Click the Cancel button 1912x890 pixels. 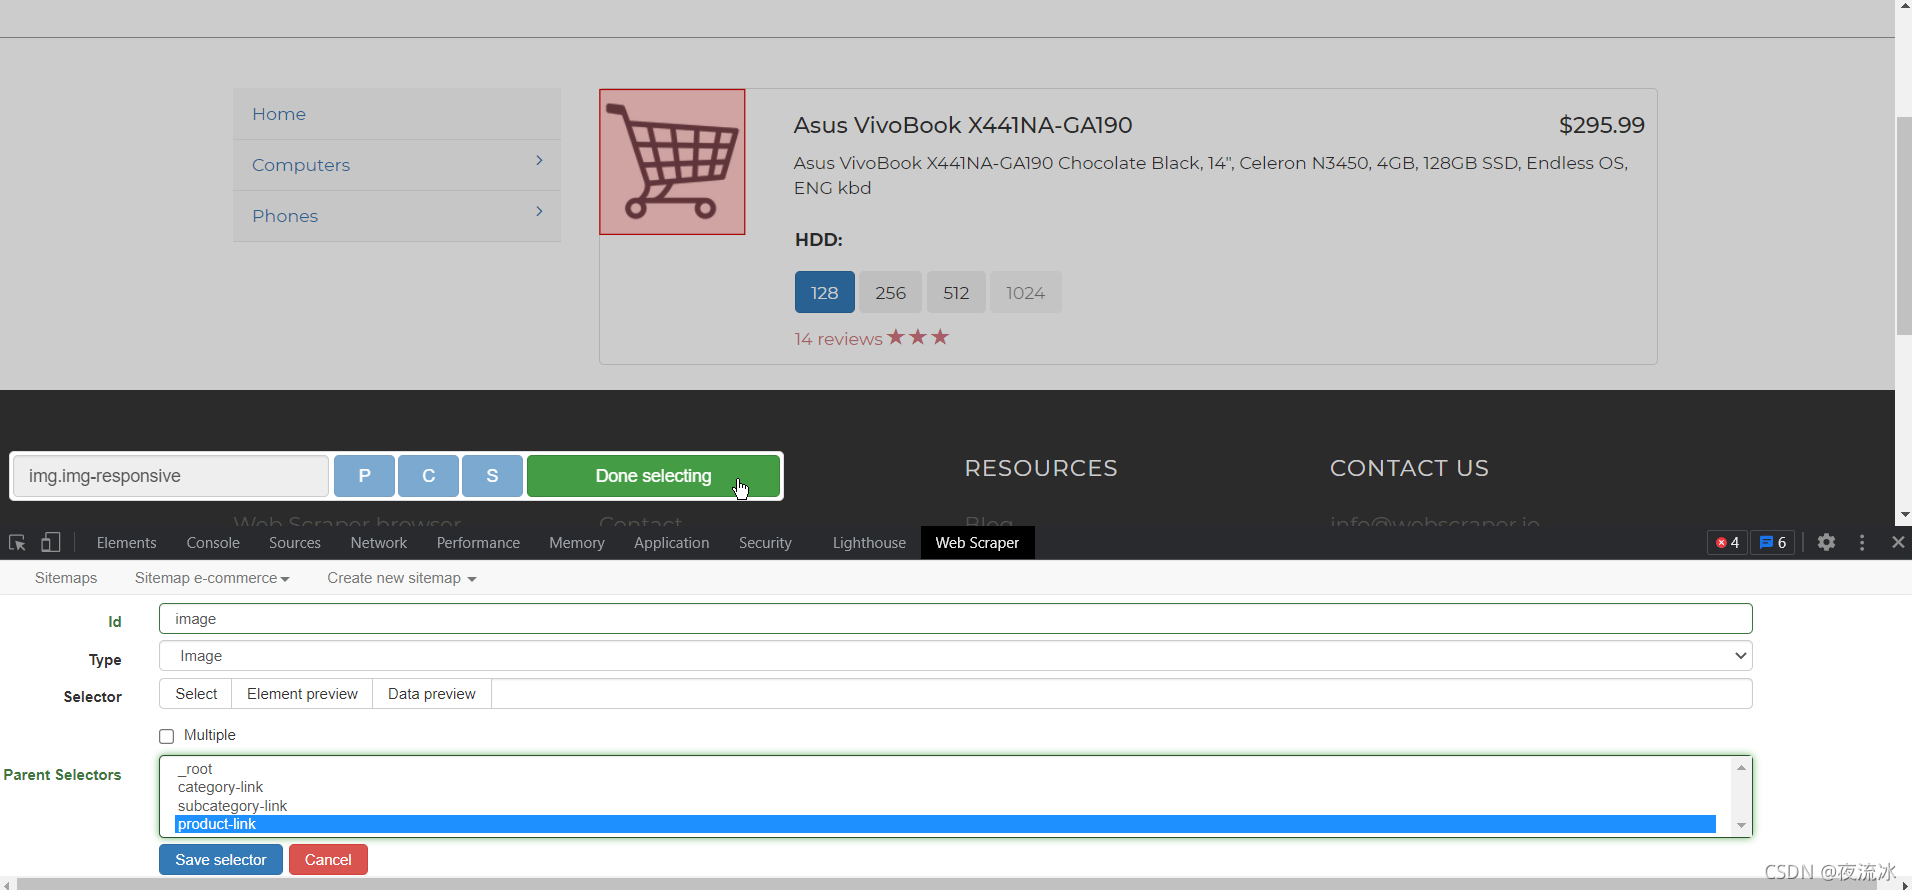pos(328,860)
